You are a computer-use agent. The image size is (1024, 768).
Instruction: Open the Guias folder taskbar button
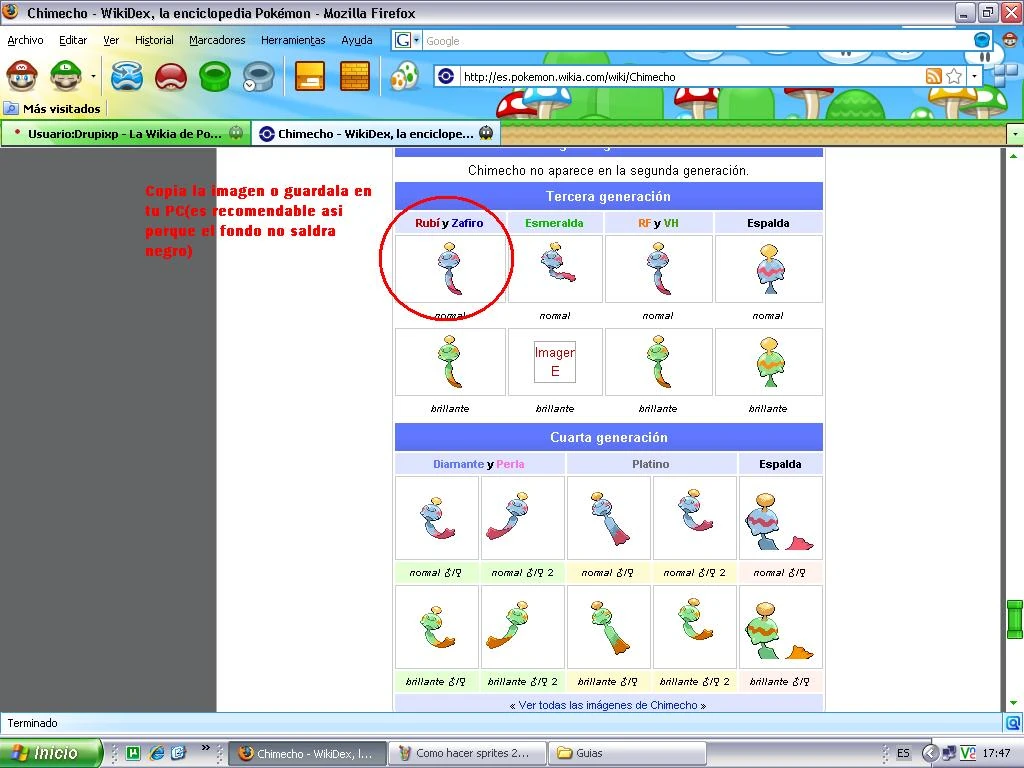pos(626,754)
